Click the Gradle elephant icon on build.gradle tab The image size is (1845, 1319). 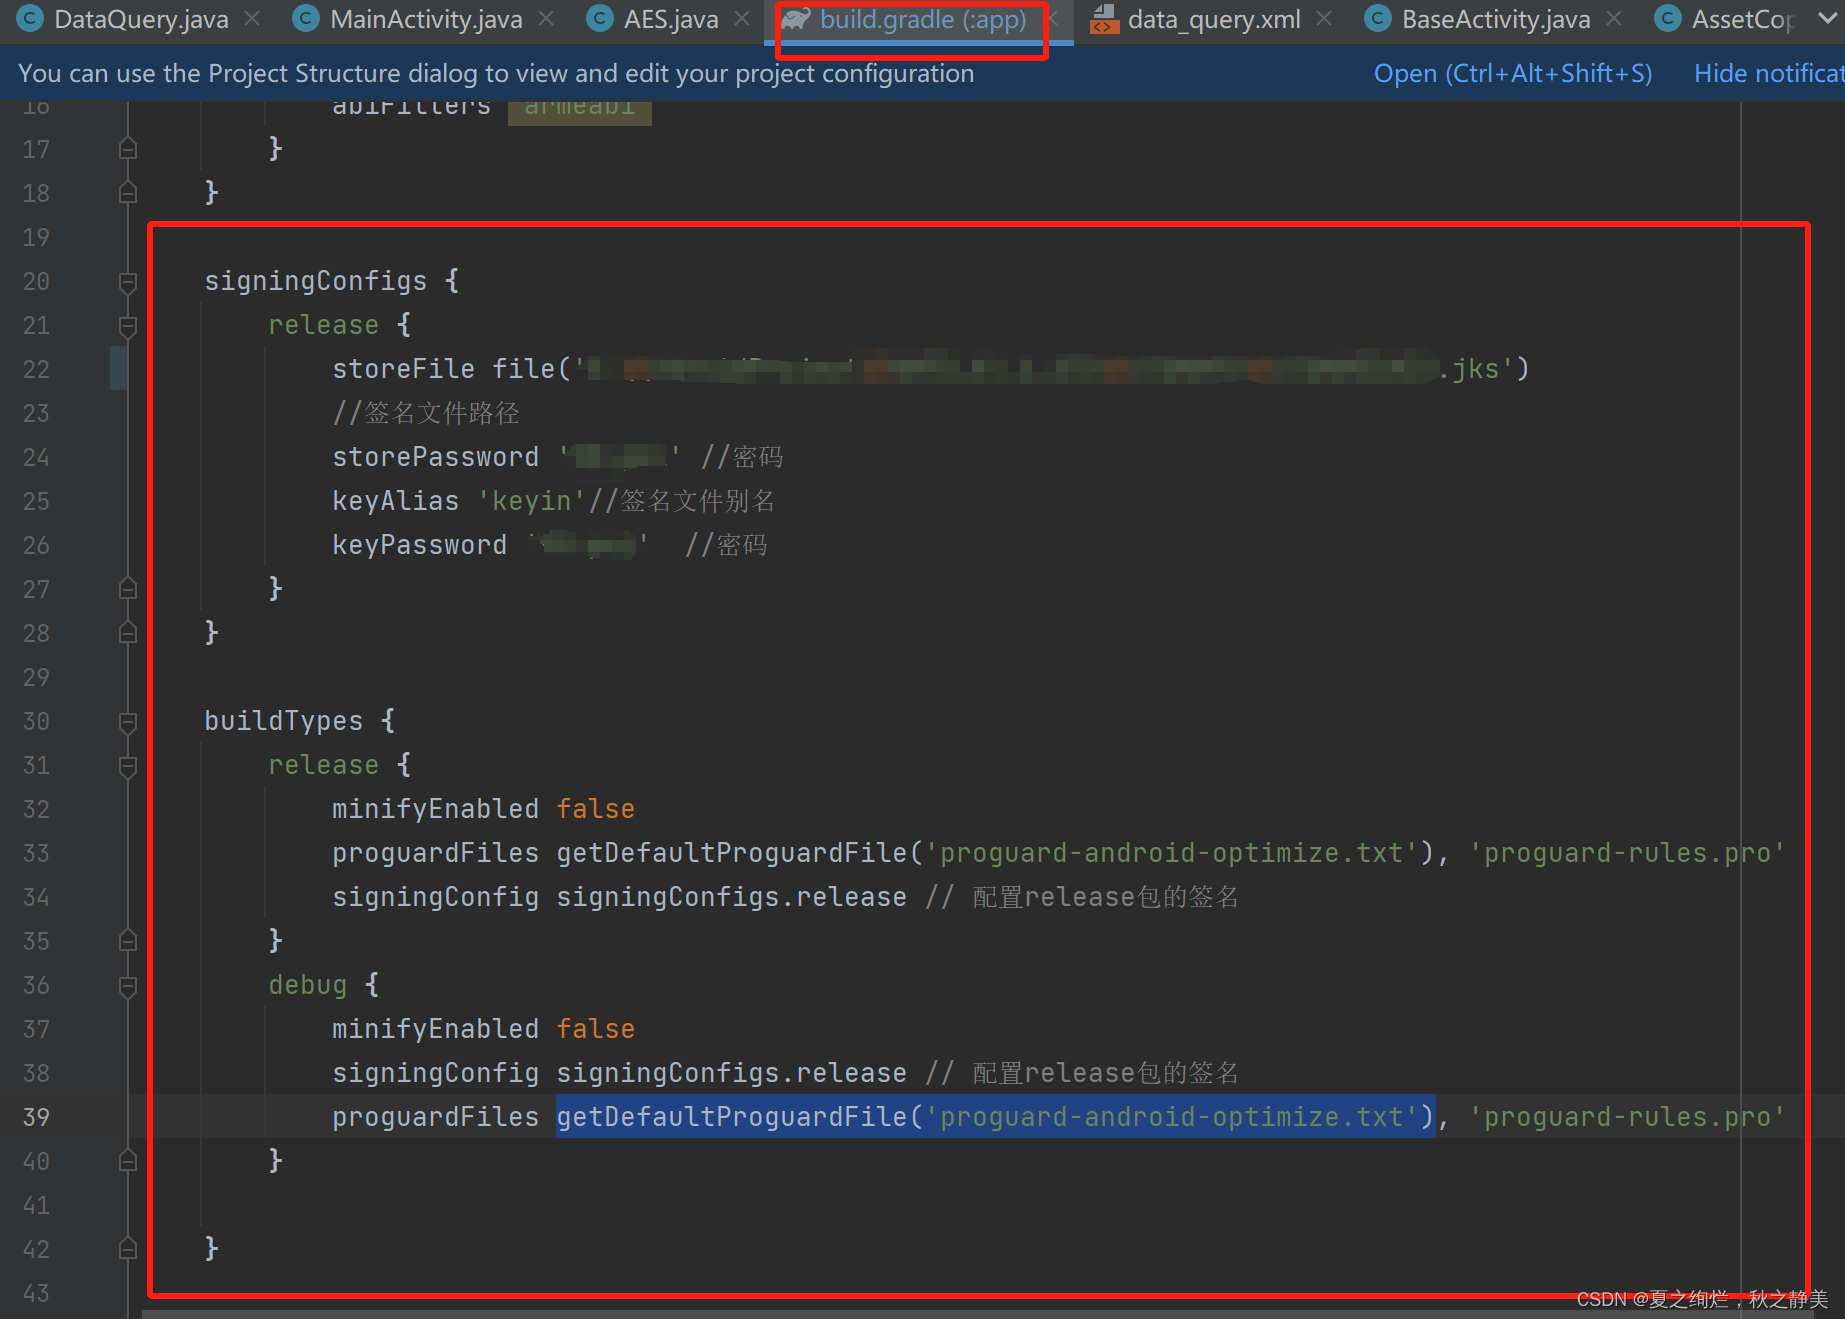point(795,19)
